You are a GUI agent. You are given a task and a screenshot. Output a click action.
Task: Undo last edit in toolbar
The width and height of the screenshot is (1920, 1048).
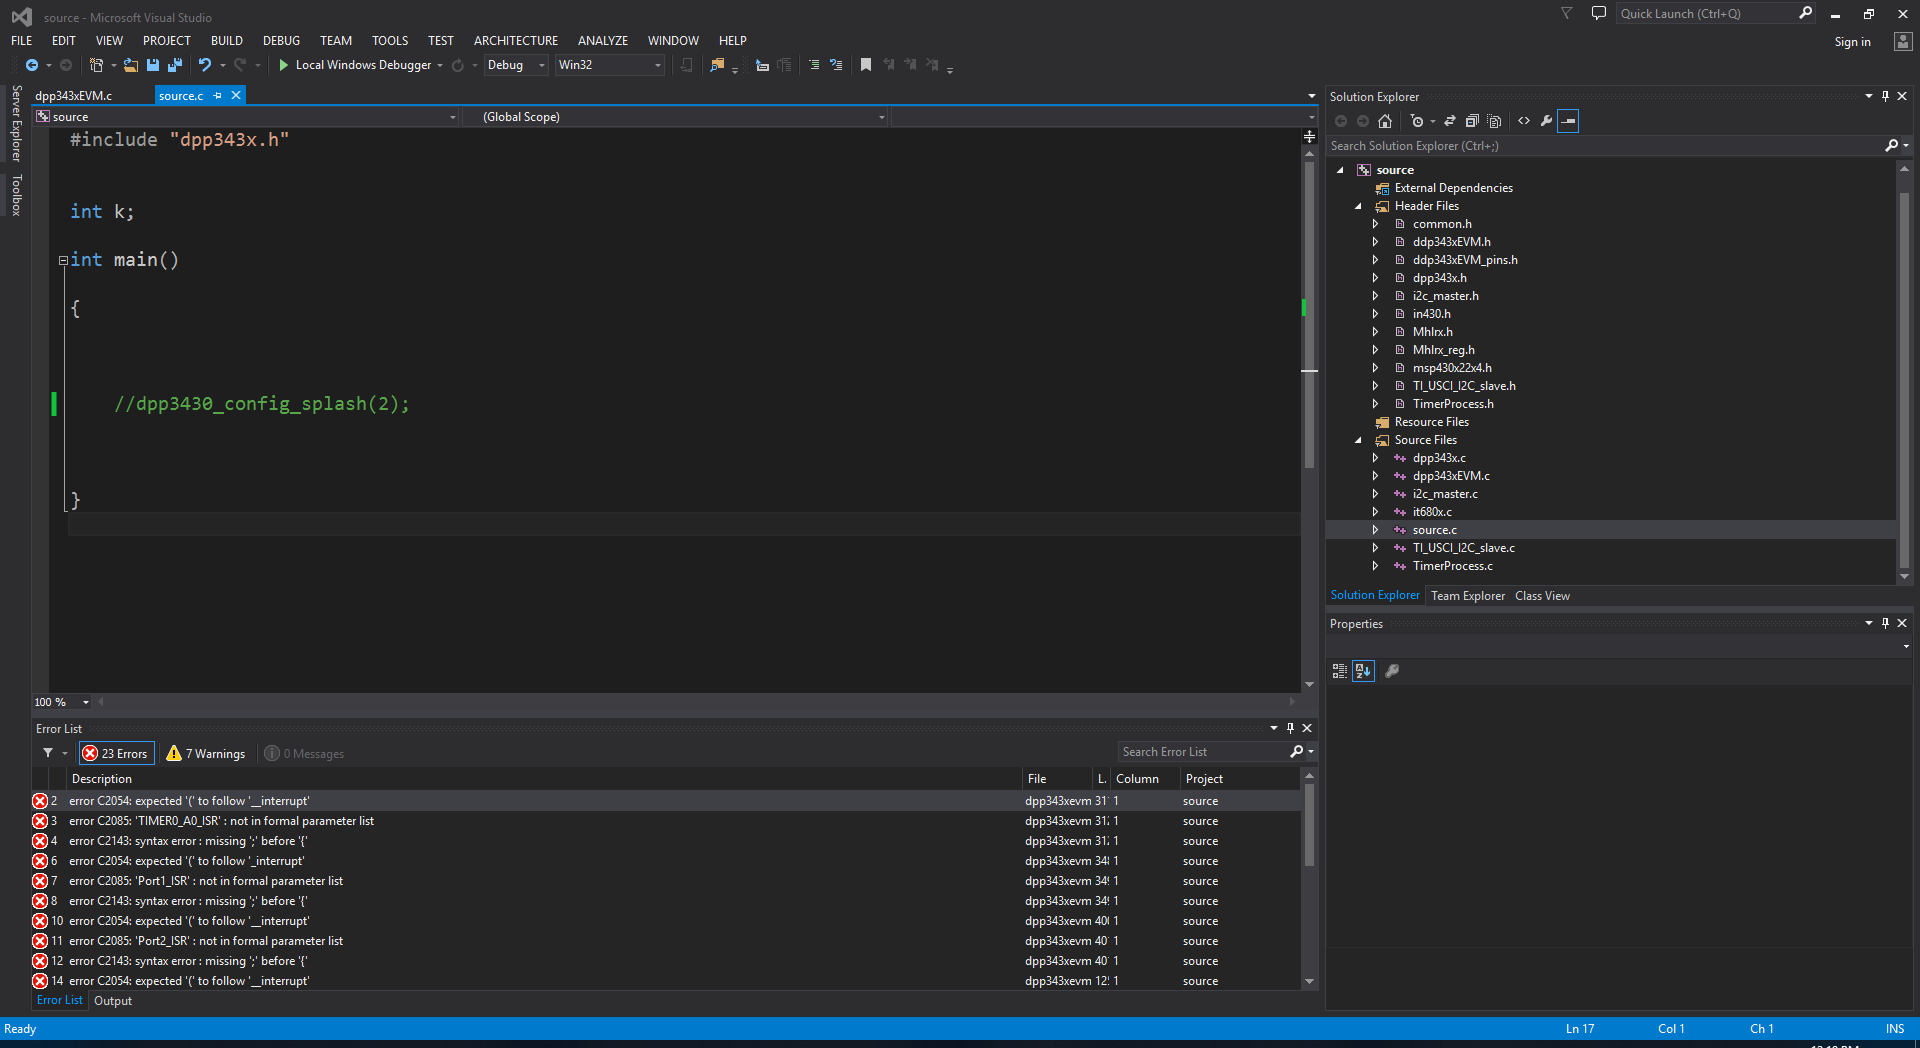click(x=205, y=65)
